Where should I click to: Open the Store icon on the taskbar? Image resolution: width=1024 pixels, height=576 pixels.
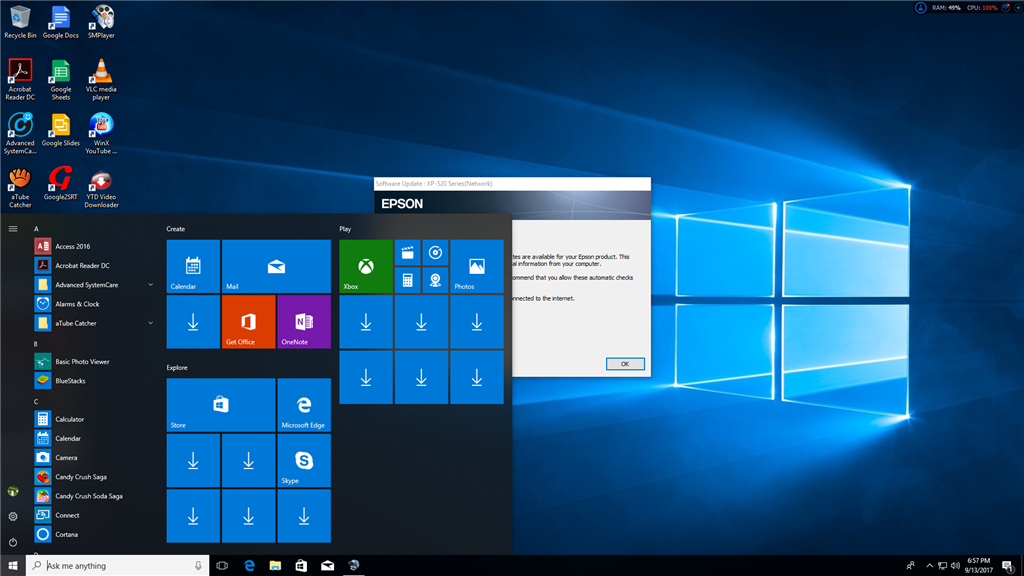coord(301,566)
